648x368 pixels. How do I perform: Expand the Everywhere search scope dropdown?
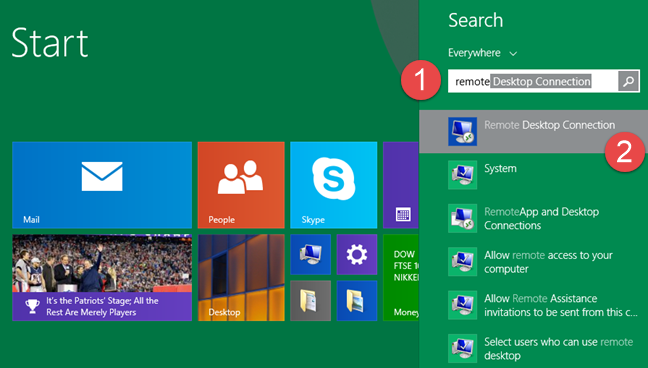(482, 53)
